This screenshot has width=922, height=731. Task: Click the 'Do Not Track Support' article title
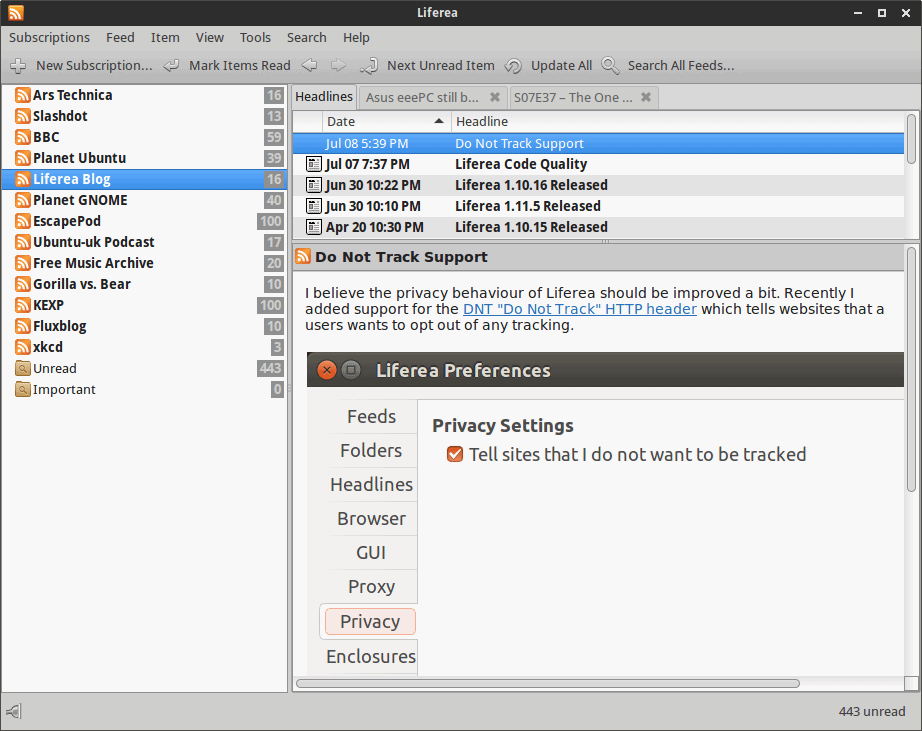click(401, 257)
